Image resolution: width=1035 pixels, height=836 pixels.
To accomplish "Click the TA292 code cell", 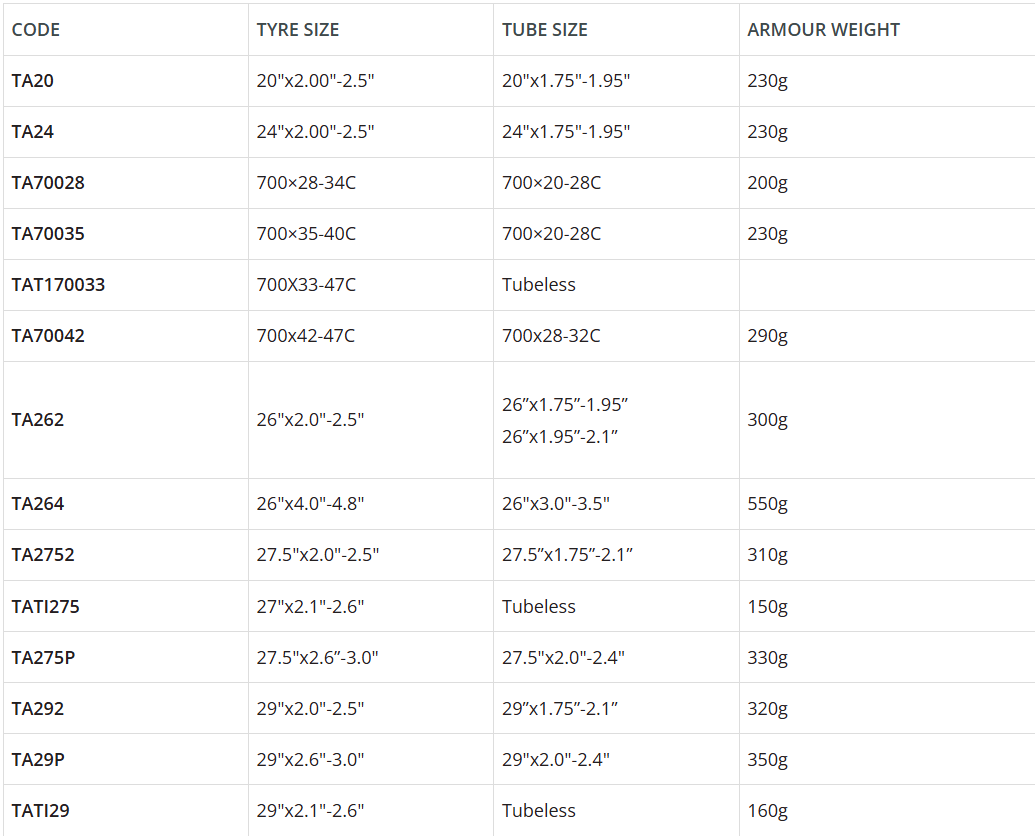I will [38, 709].
